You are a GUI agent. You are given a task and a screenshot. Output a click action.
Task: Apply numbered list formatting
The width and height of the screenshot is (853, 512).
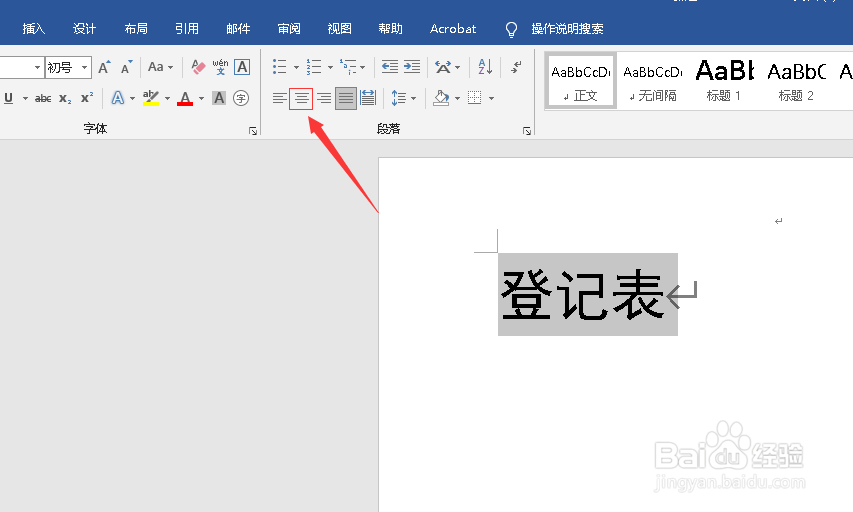click(314, 67)
